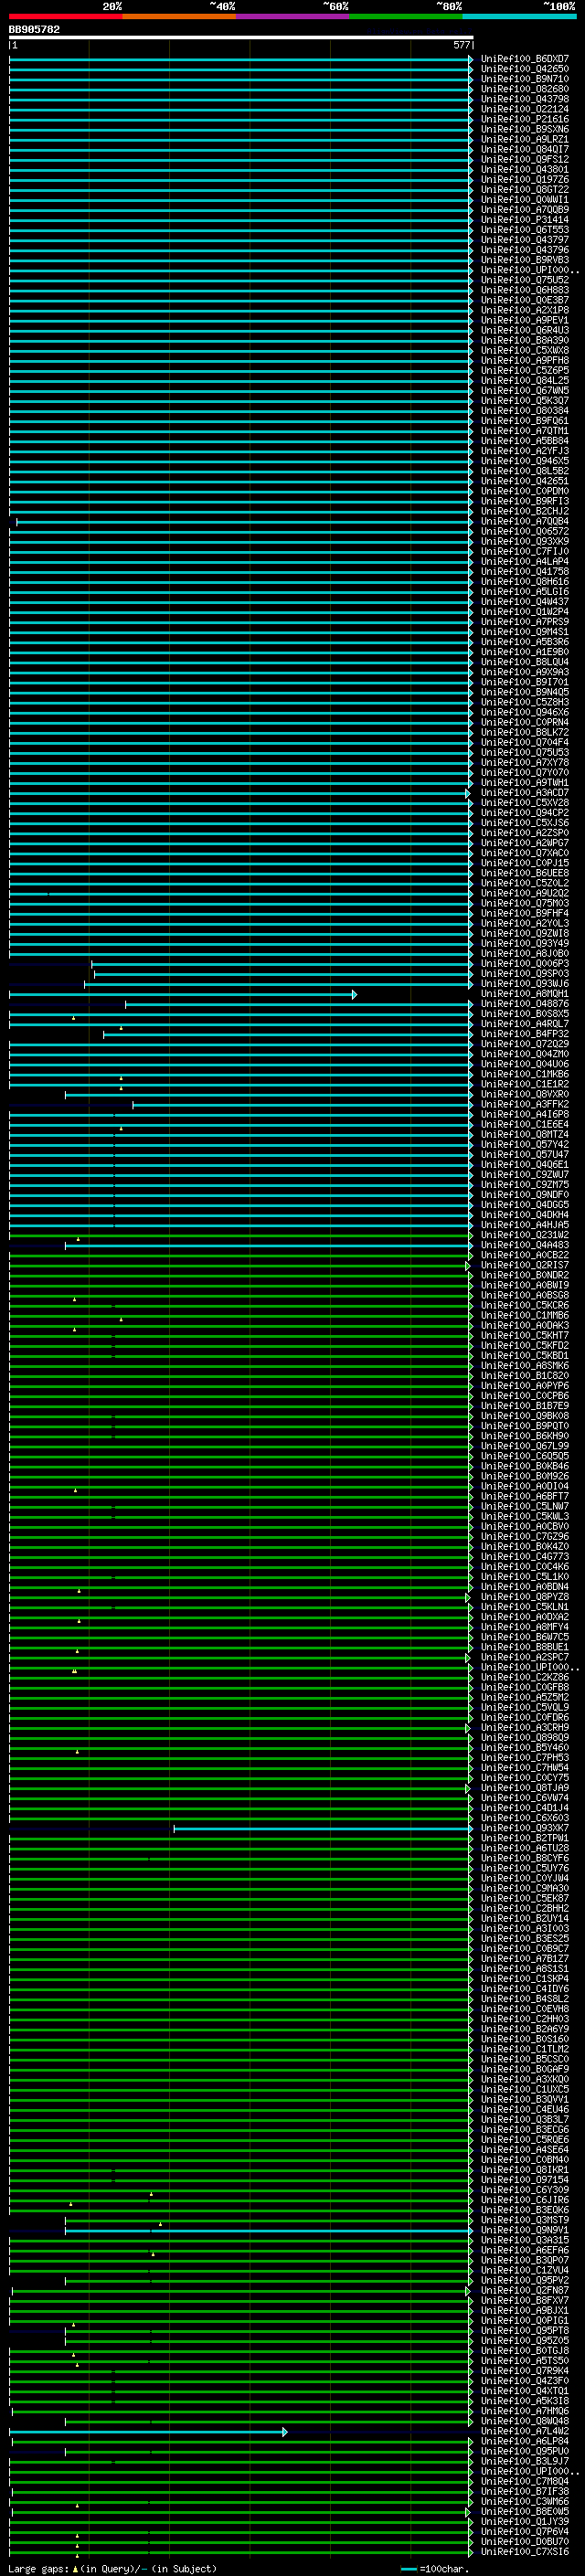
Task: Open UniRef100_A3FFK2 entry
Action: tap(525, 1105)
